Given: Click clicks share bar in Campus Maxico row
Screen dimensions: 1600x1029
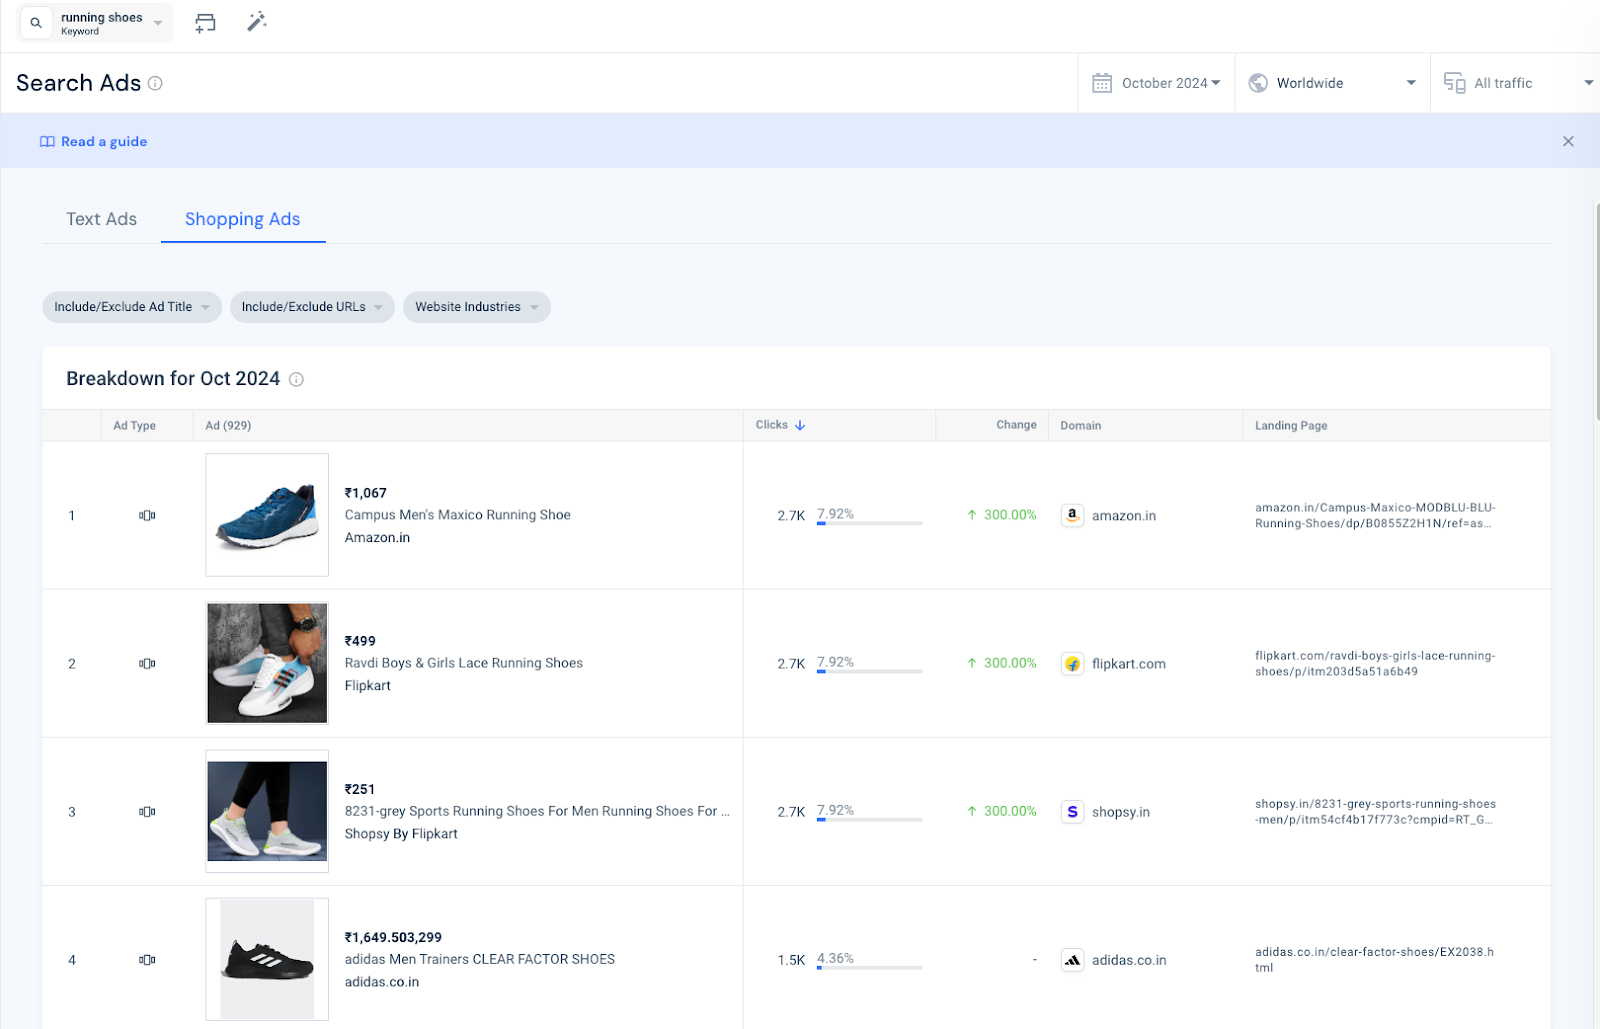Looking at the screenshot, I should pos(869,523).
